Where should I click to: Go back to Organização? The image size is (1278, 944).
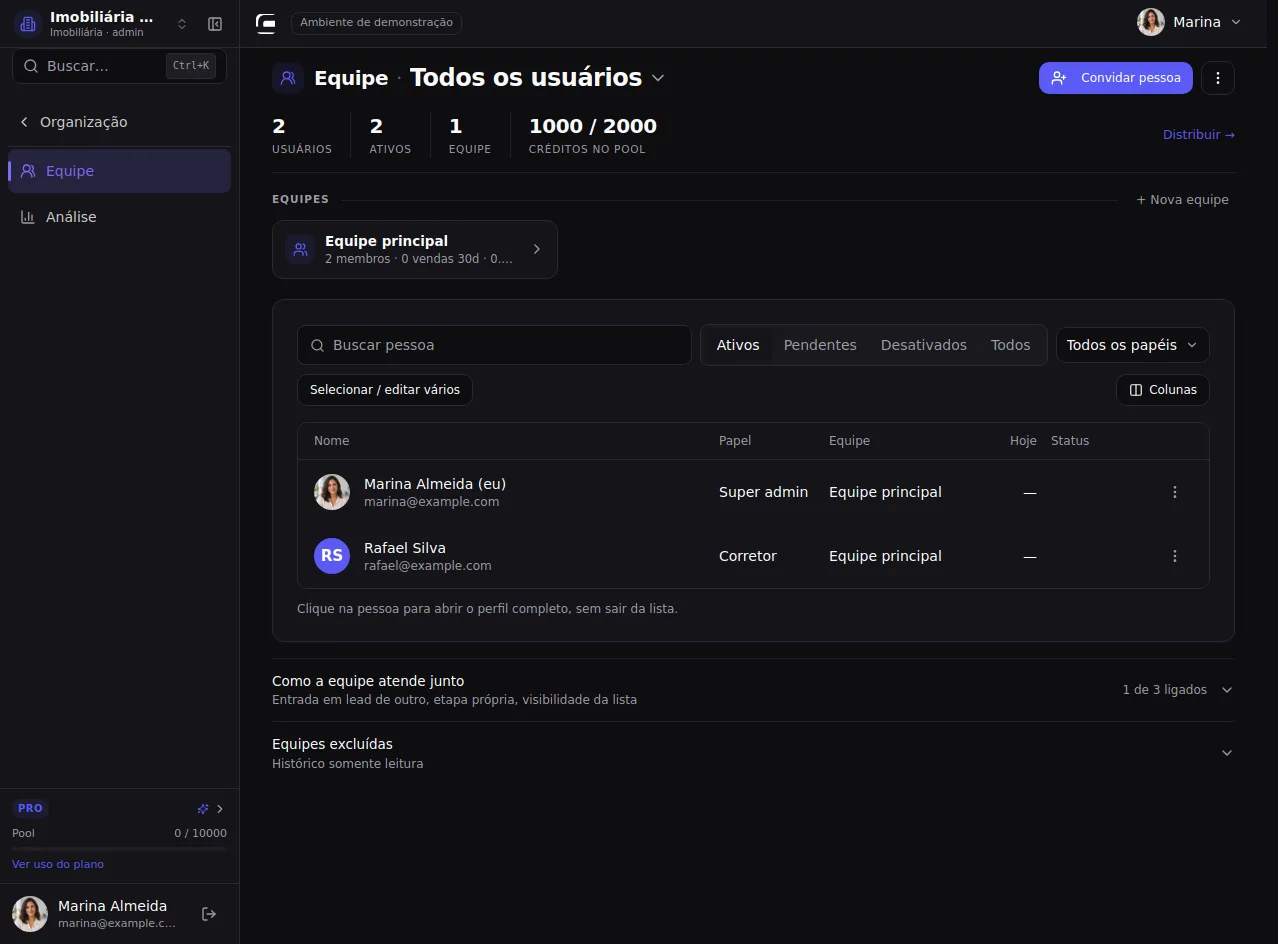(x=74, y=122)
